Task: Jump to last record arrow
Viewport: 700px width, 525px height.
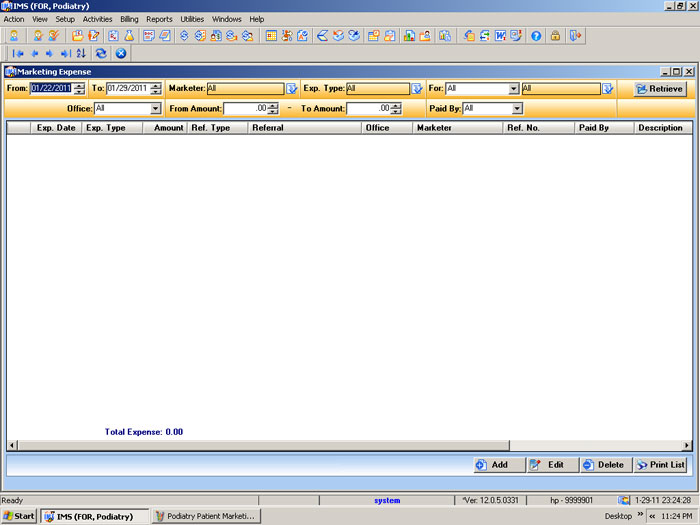Action: point(66,54)
